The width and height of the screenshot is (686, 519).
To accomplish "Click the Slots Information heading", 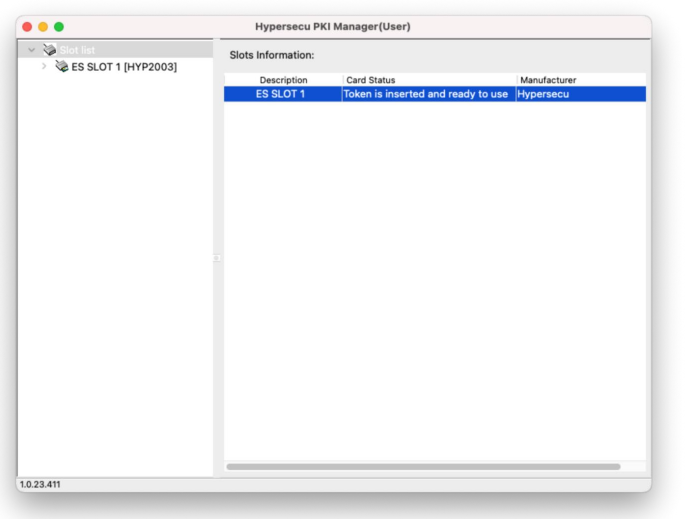I will click(272, 55).
